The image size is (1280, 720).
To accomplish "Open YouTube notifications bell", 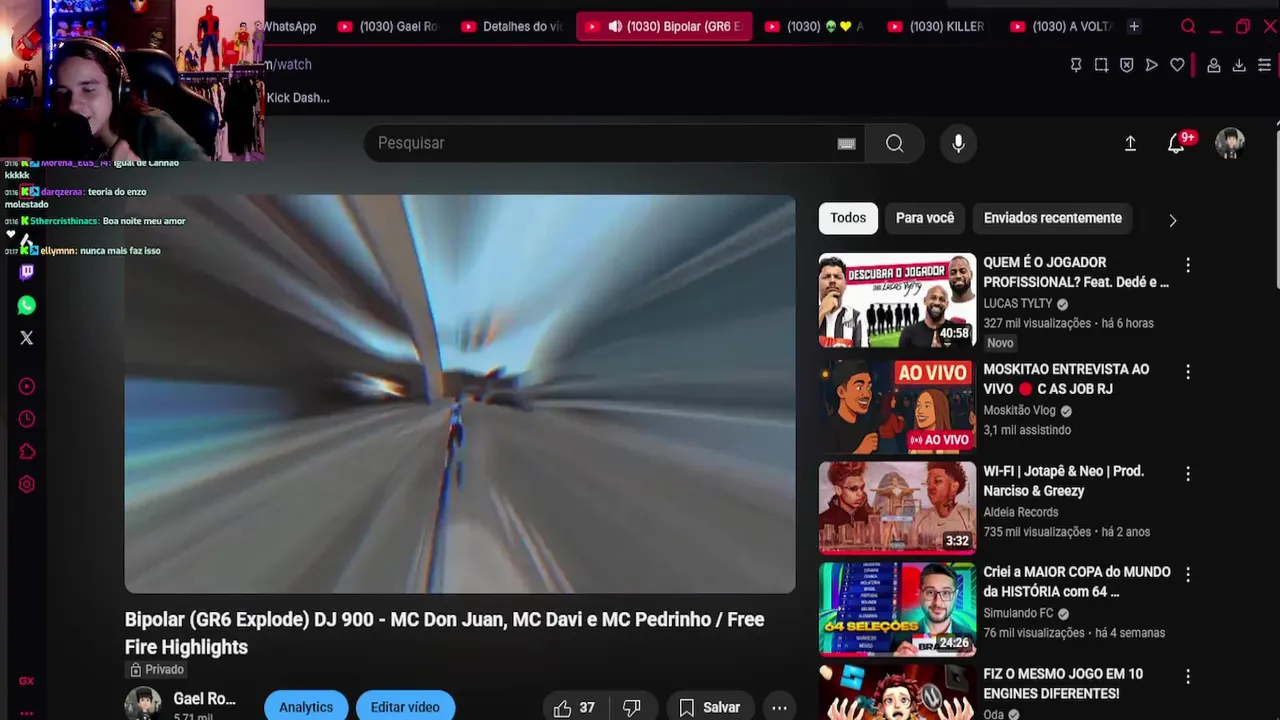I will tap(1176, 144).
